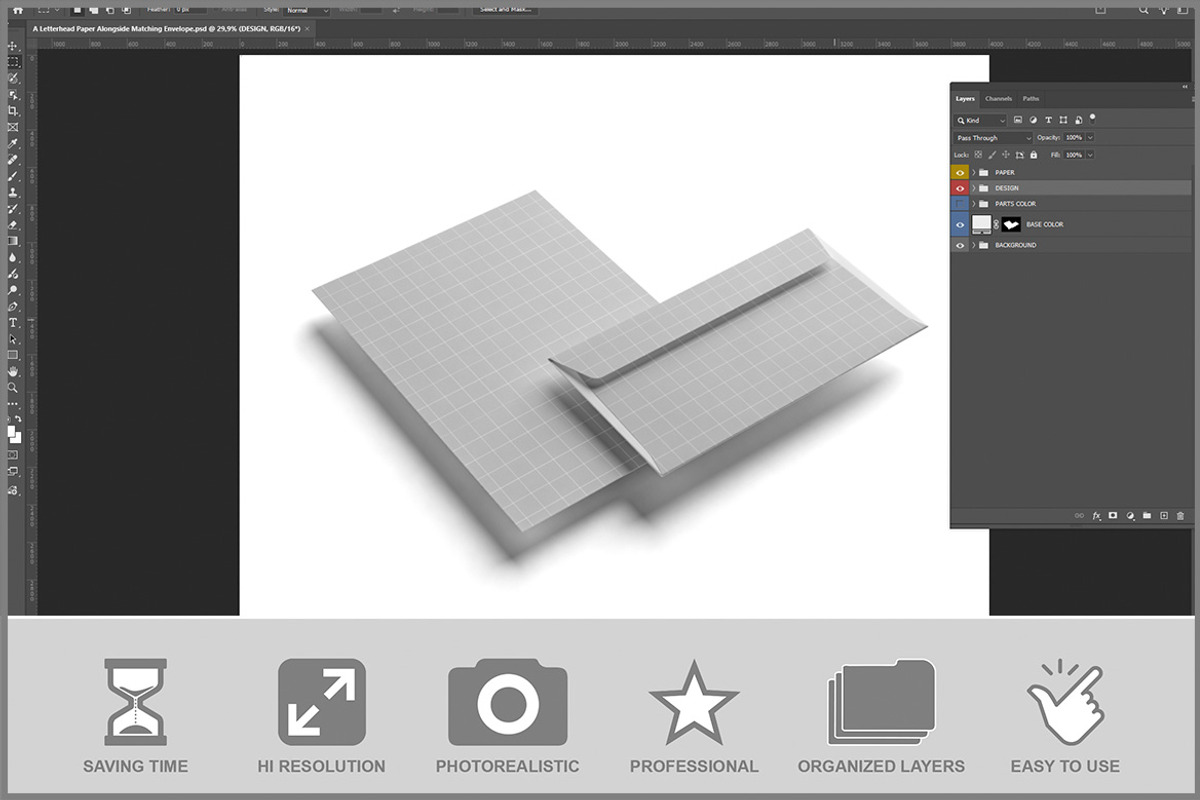Select the Object Selection tool
Screen dimensions: 1200x800
point(14,95)
